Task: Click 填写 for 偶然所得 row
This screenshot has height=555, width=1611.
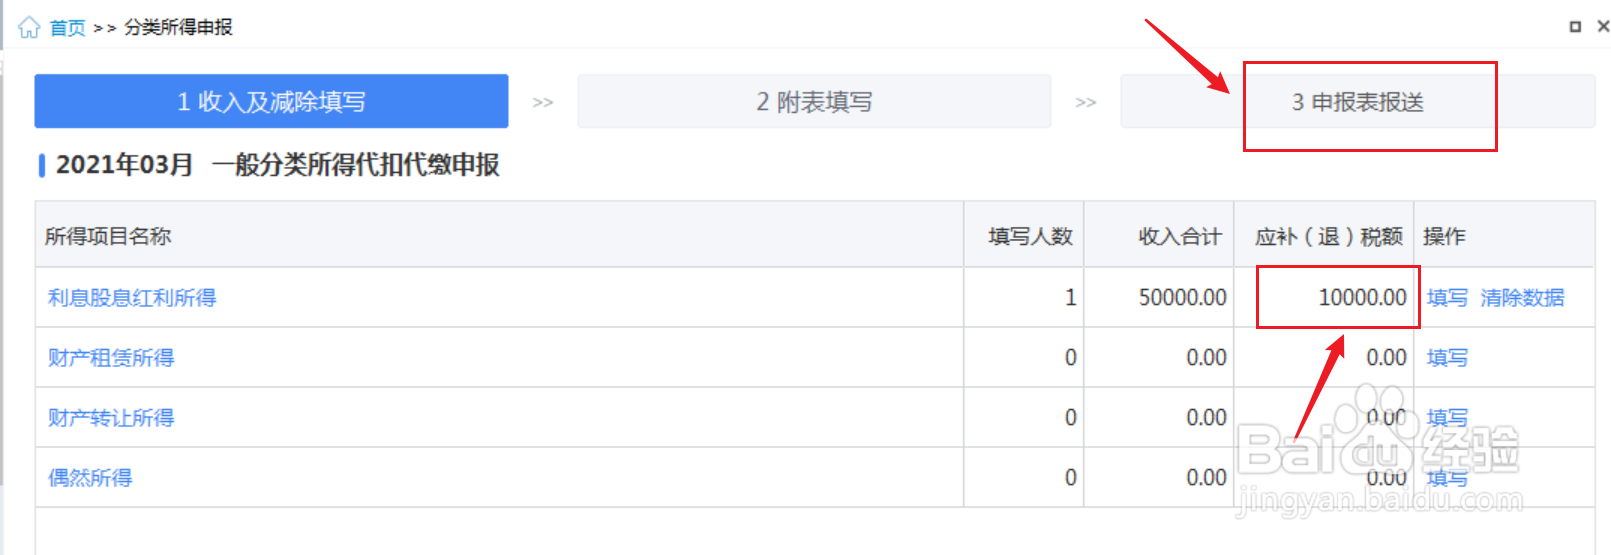Action: [x=1447, y=477]
